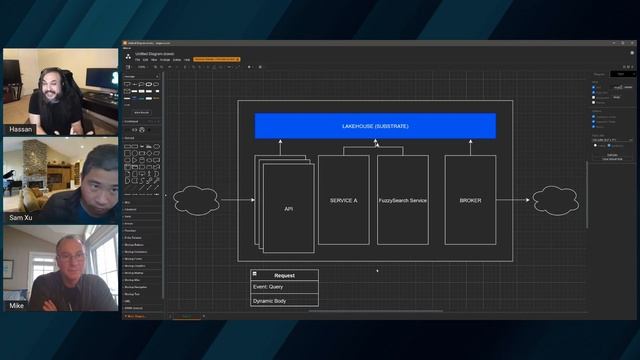Select the Triangle shape in General
The image size is (640, 360).
tap(135, 160)
